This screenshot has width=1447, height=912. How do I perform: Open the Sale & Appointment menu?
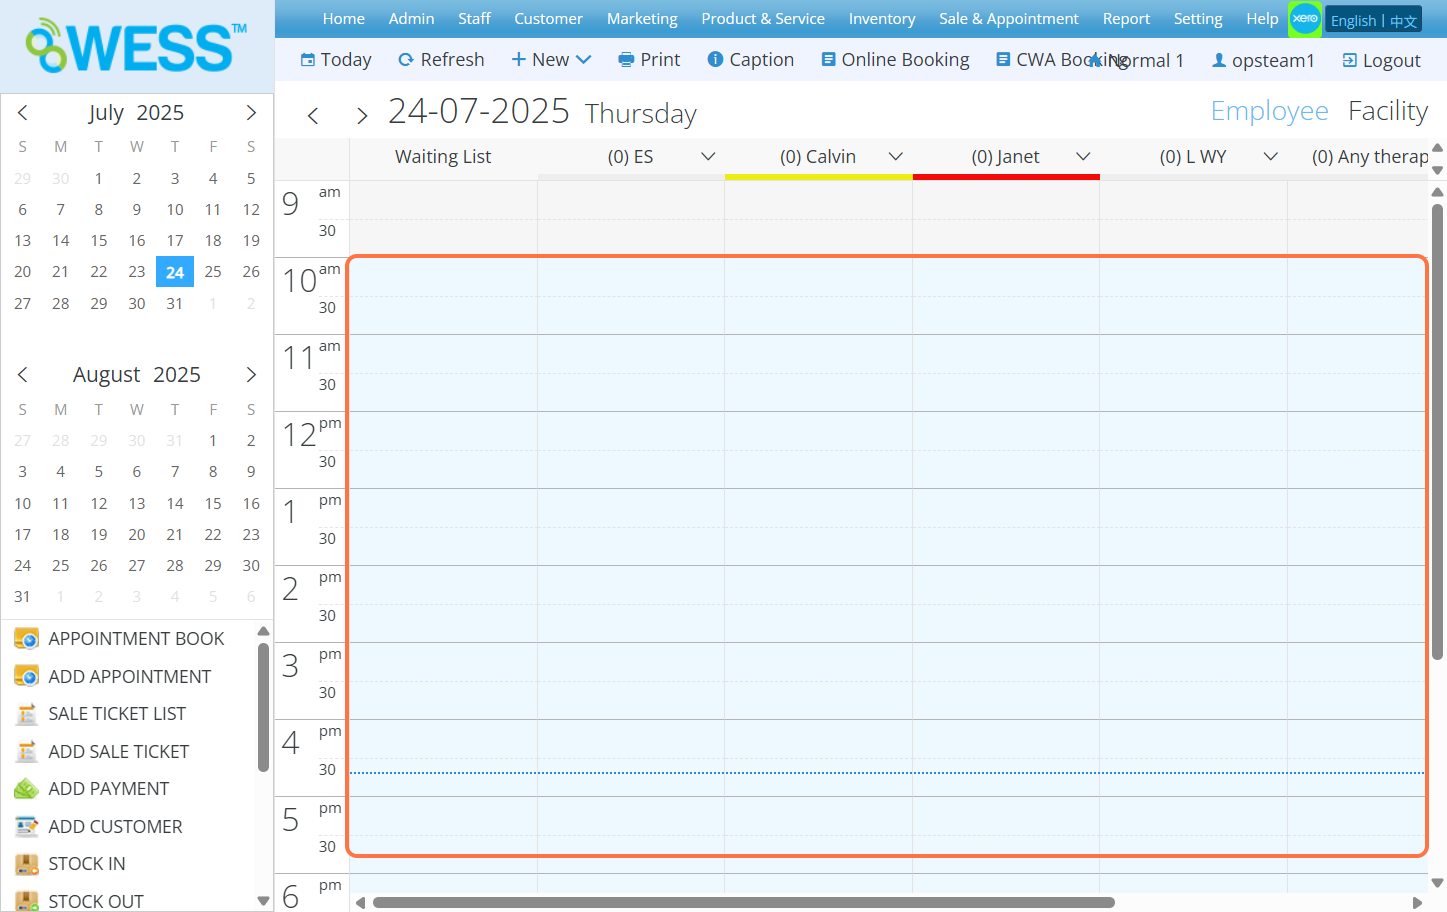(1008, 19)
